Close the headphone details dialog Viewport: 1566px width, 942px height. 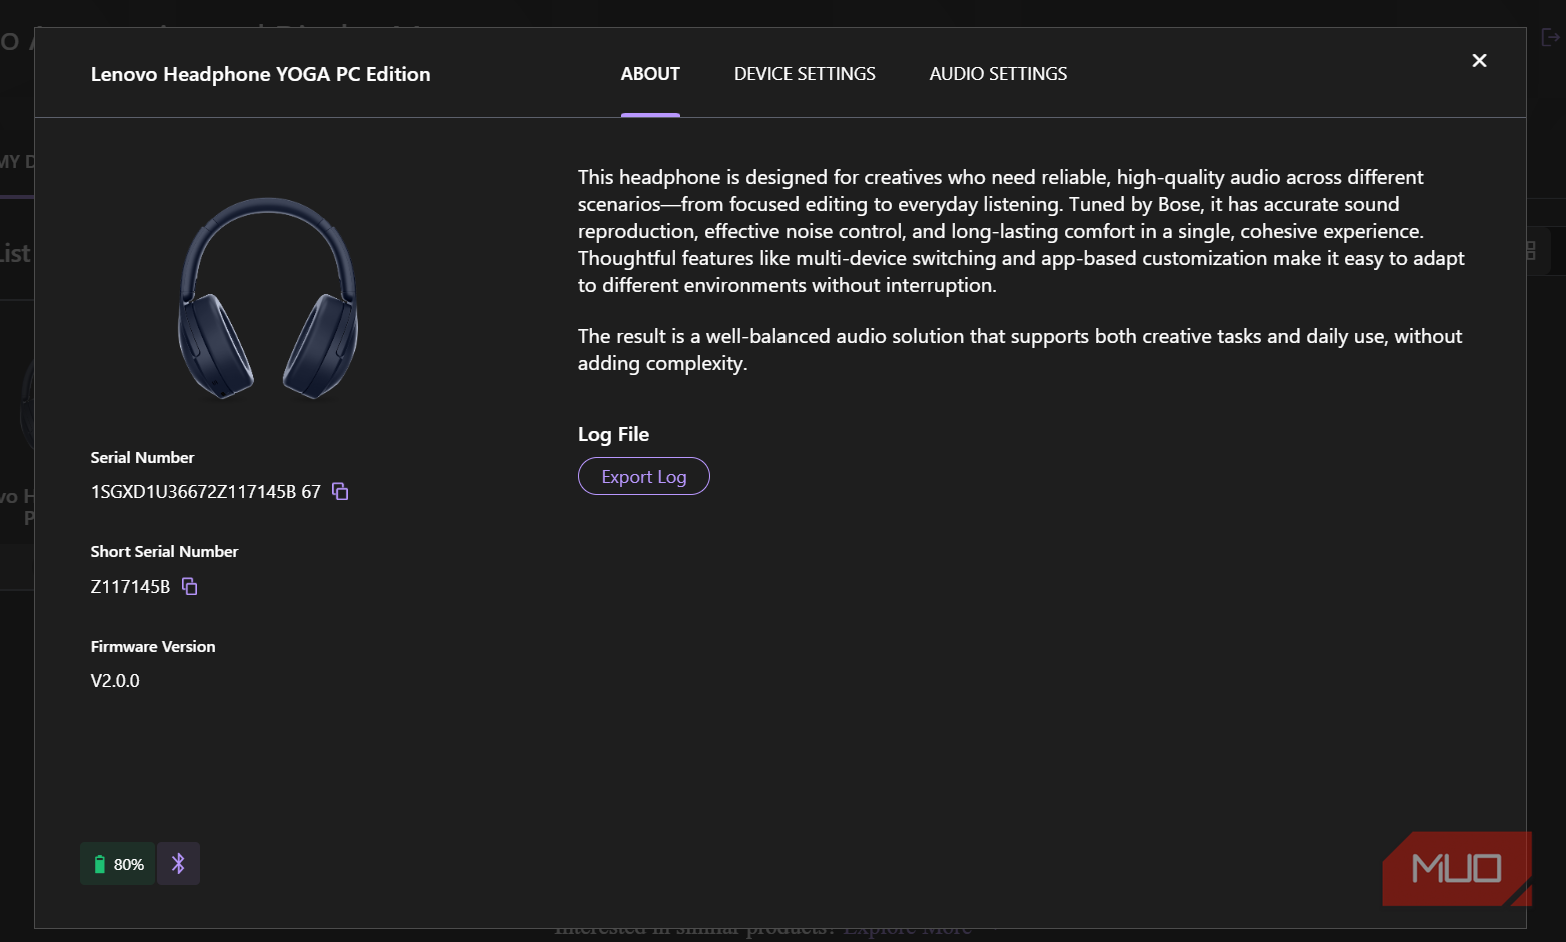click(x=1479, y=61)
